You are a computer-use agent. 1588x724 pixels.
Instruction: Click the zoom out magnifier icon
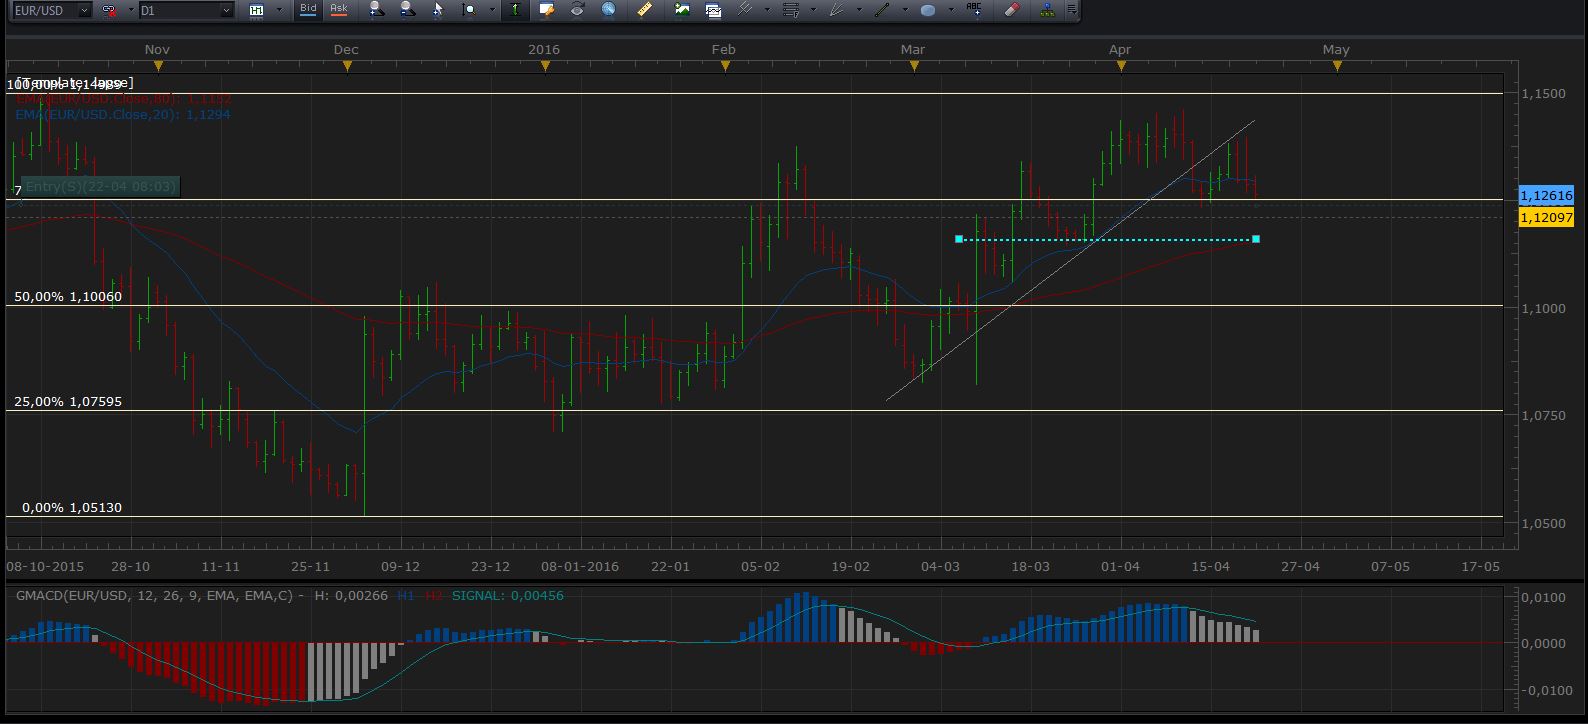(407, 10)
